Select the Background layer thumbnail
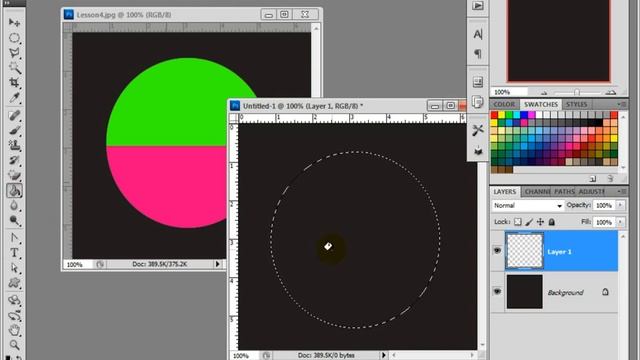This screenshot has height=360, width=640. point(524,291)
